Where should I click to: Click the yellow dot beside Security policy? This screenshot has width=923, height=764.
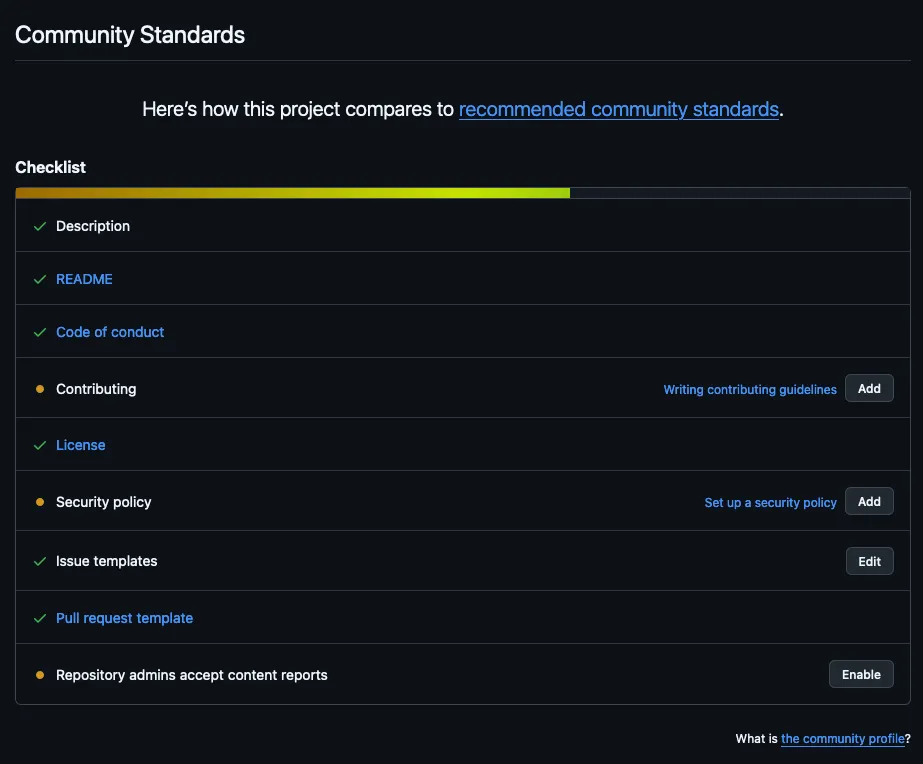pyautogui.click(x=40, y=502)
